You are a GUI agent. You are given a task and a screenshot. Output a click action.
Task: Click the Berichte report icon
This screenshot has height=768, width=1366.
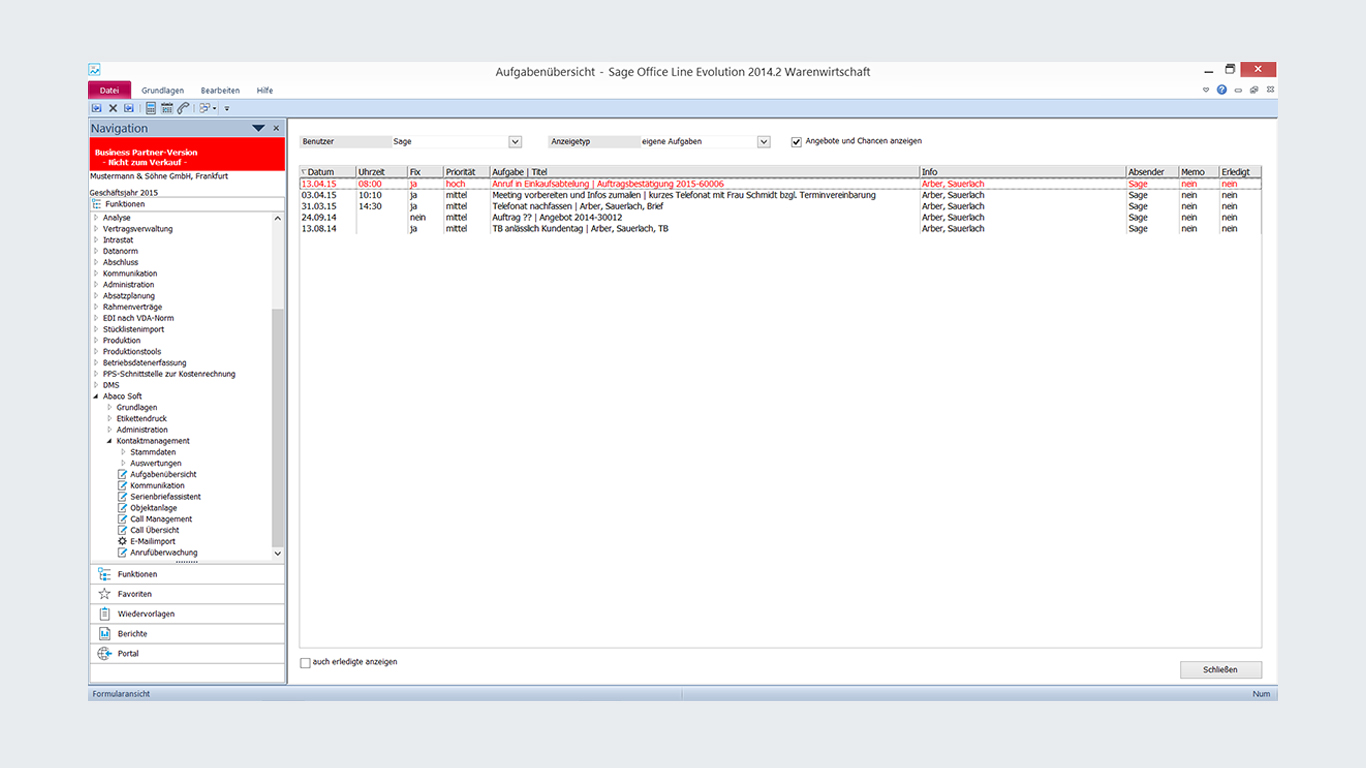coord(104,633)
